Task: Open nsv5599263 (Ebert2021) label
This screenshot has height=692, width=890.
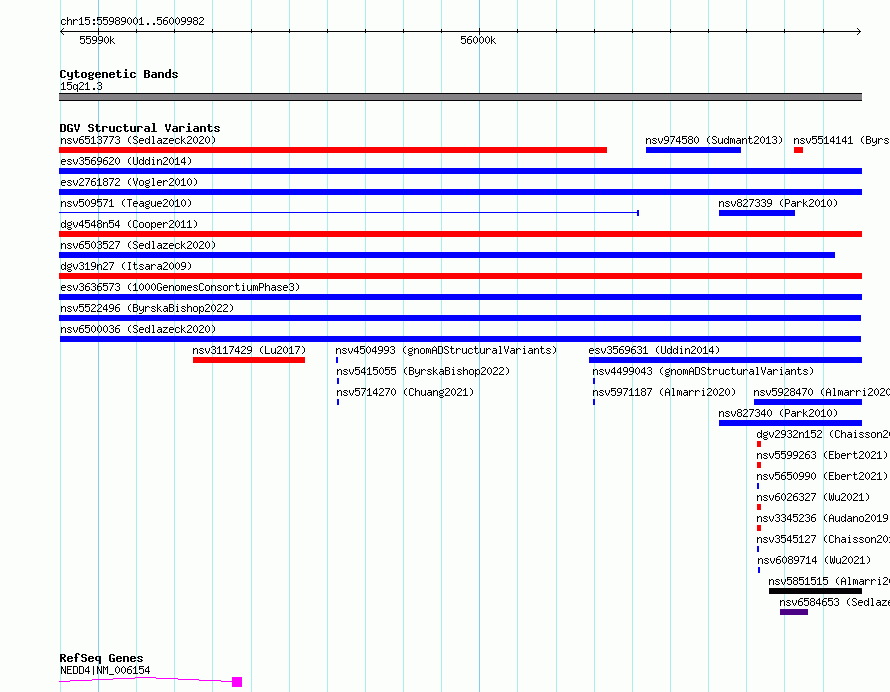Action: pos(822,455)
